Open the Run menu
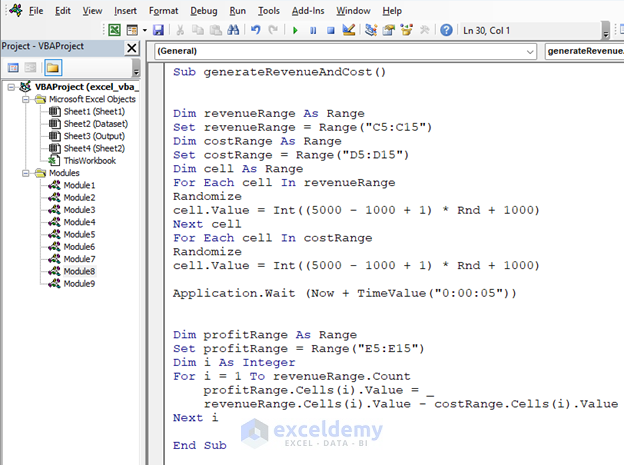The height and width of the screenshot is (465, 624). click(x=238, y=11)
